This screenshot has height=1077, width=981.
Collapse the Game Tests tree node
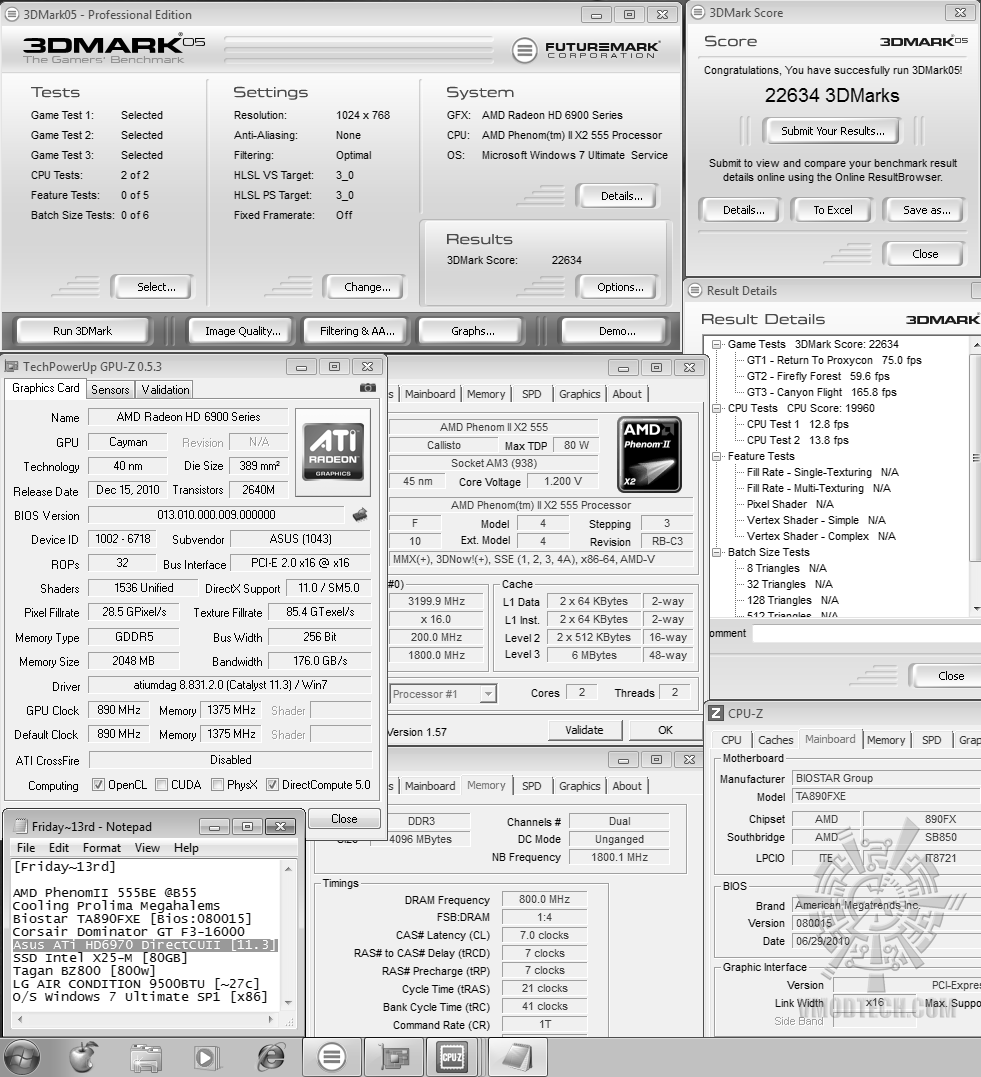pyautogui.click(x=717, y=344)
